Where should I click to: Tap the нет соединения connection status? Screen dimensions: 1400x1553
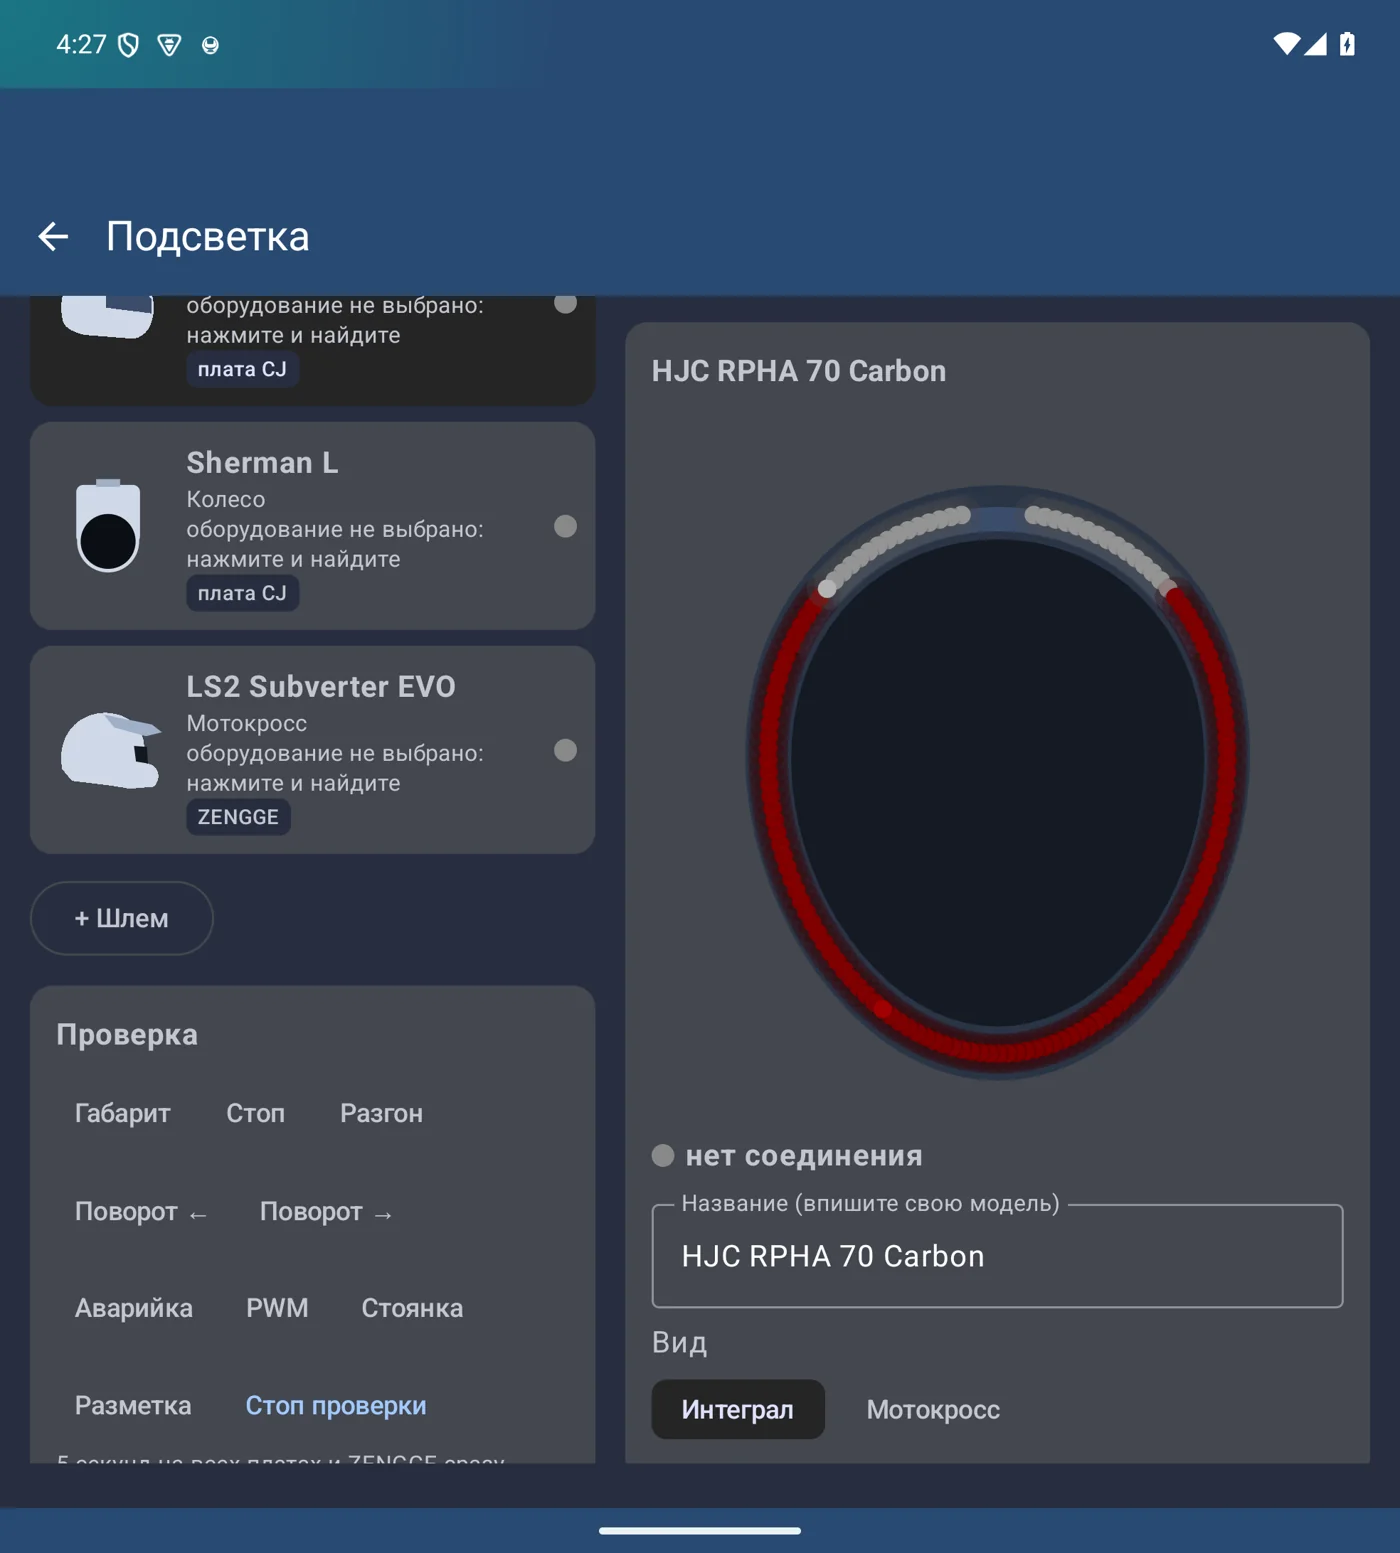click(788, 1156)
